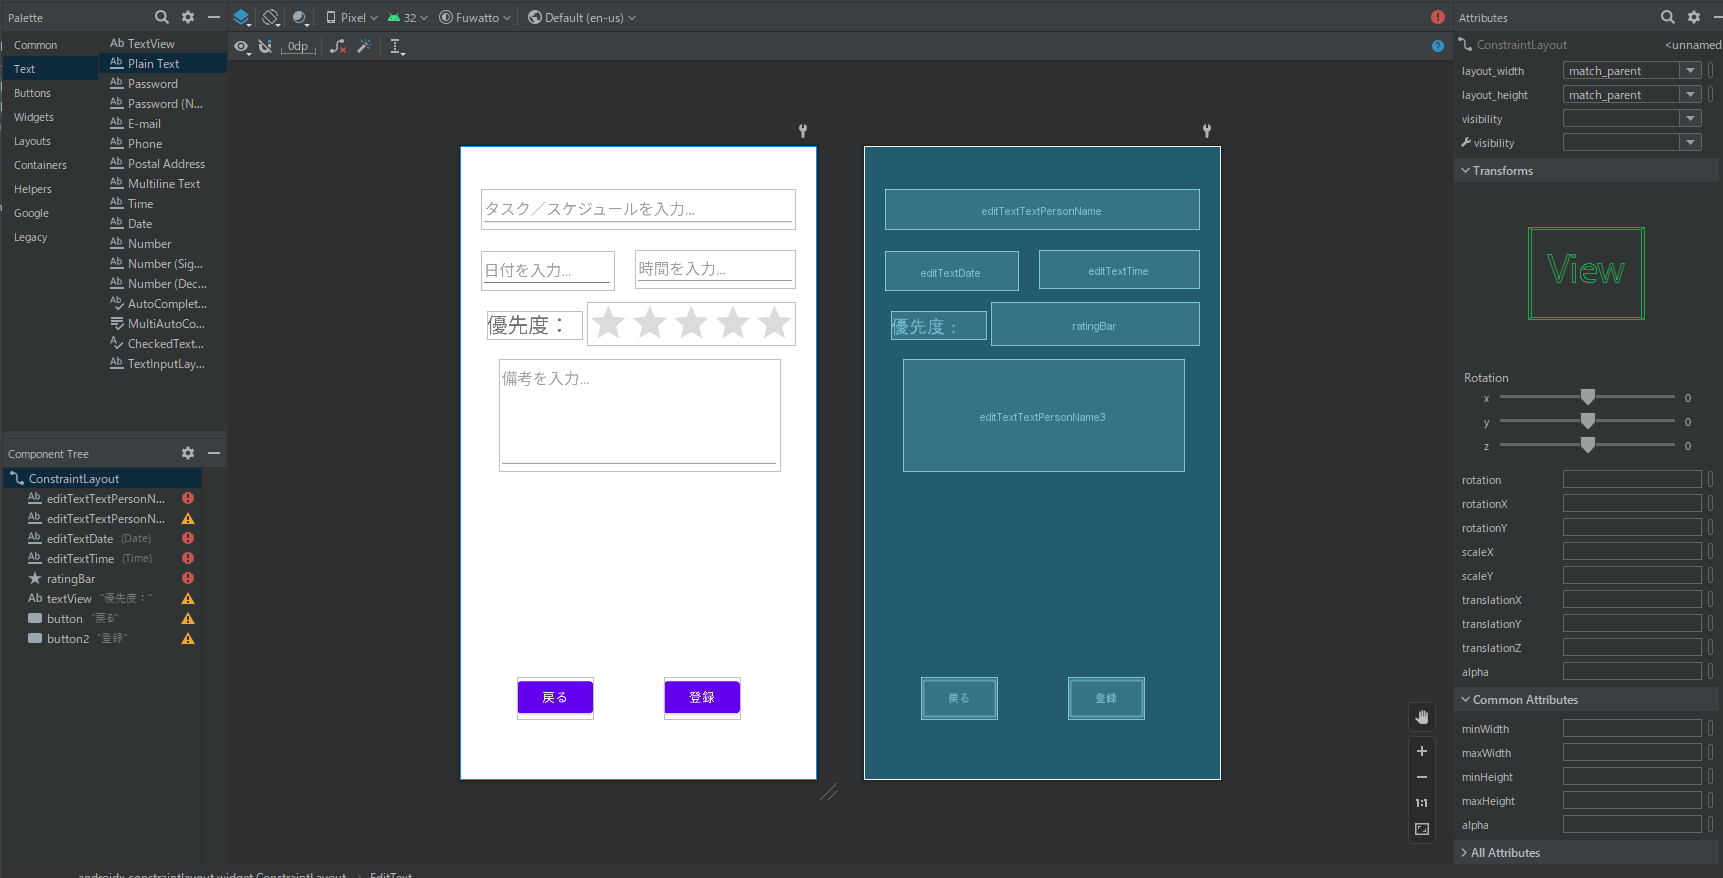The height and width of the screenshot is (878, 1723).
Task: Open the Guidelines dropdown icon
Action: pyautogui.click(x=396, y=46)
